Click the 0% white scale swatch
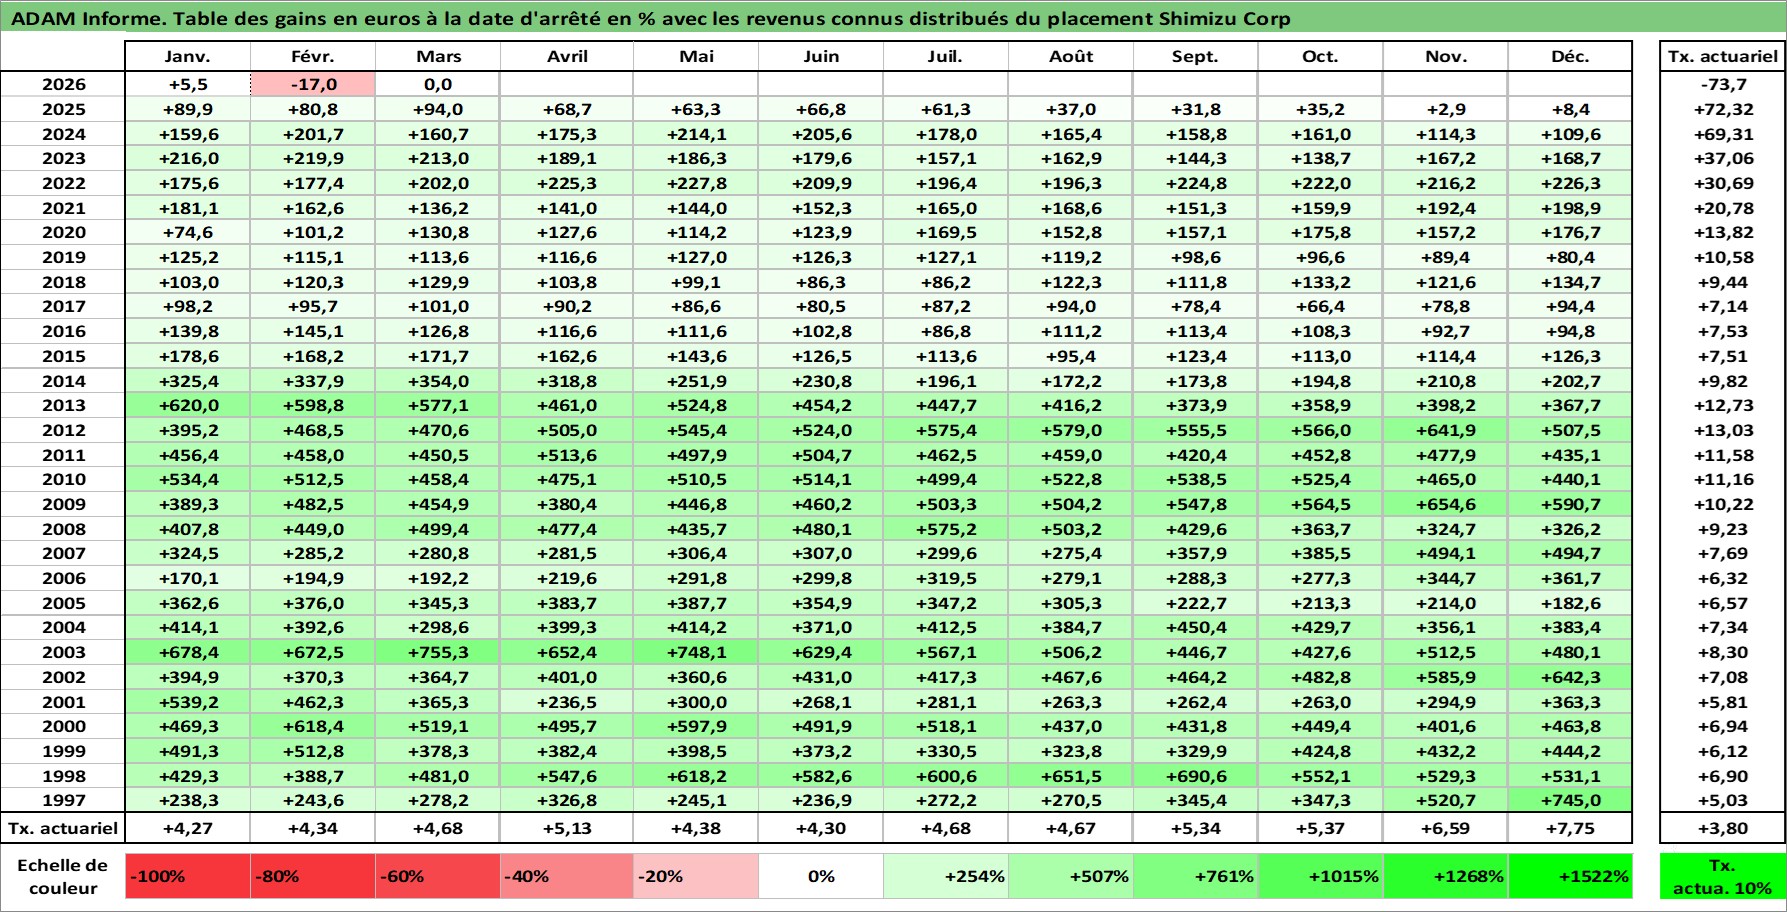 pyautogui.click(x=821, y=876)
